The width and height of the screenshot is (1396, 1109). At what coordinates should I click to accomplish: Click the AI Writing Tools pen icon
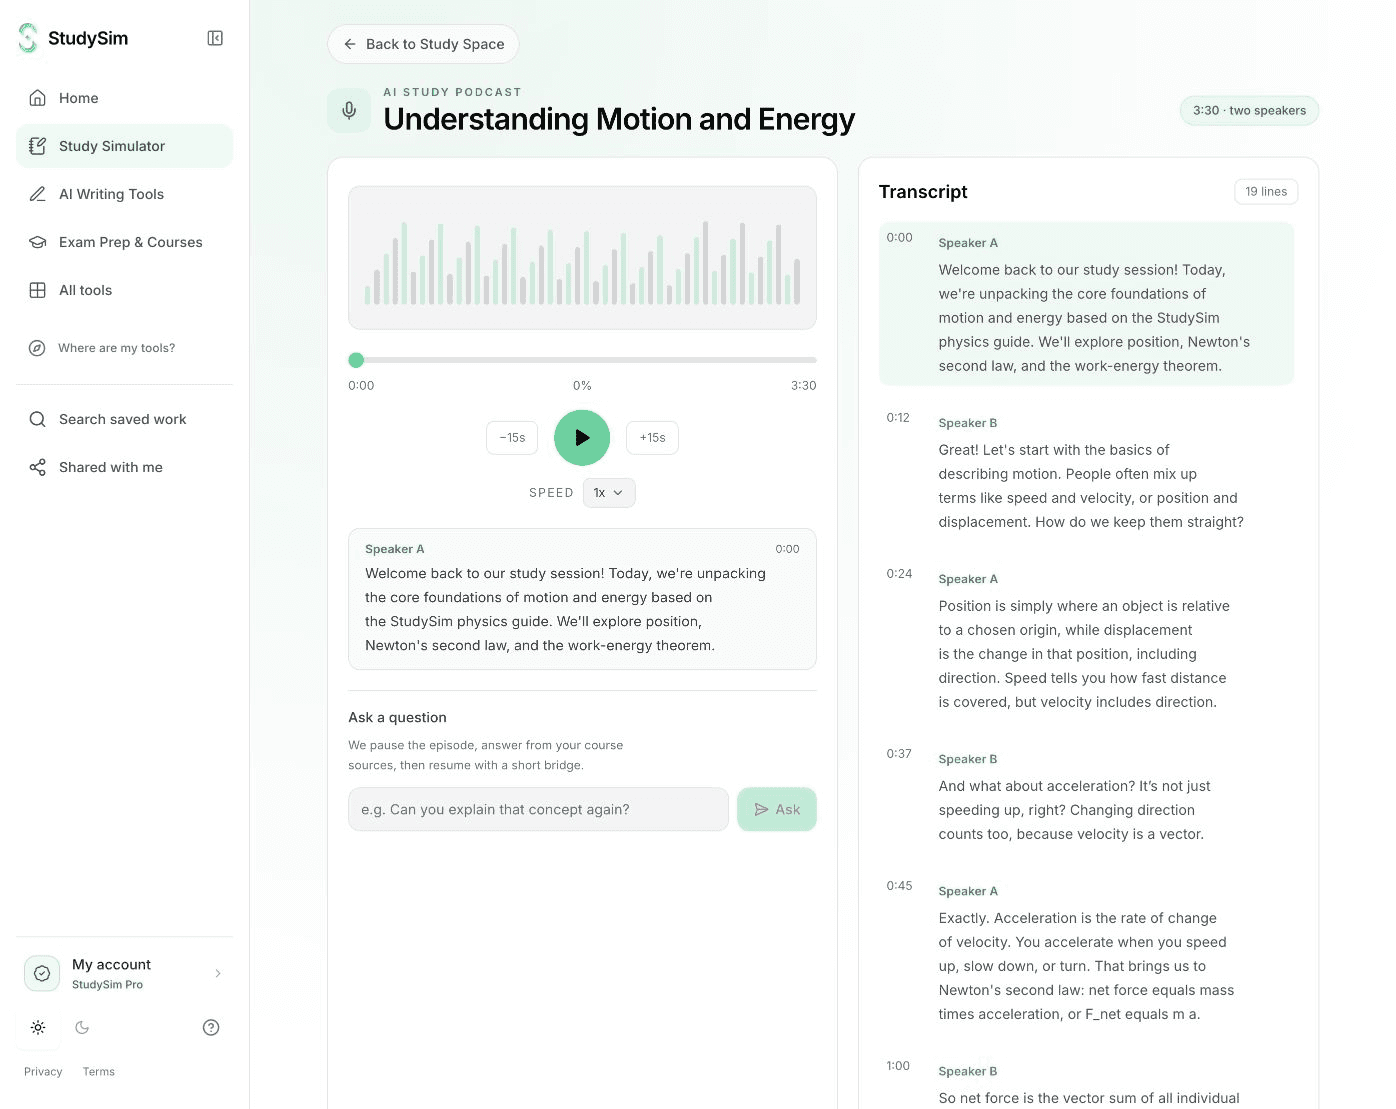pos(37,194)
